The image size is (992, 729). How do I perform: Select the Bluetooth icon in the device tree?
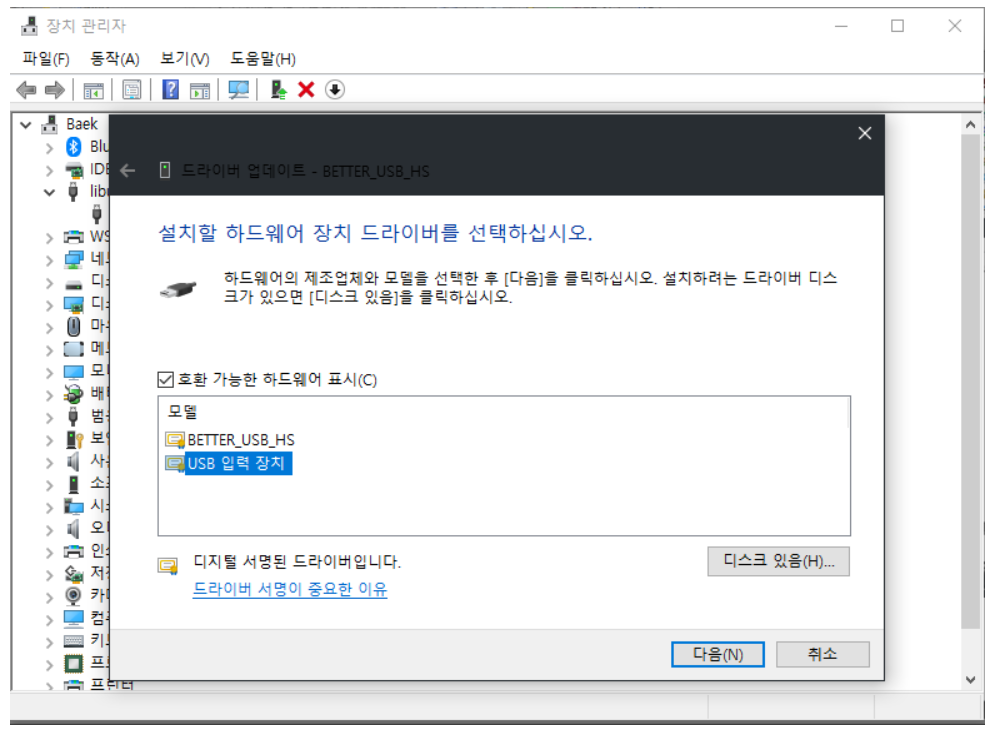point(73,147)
